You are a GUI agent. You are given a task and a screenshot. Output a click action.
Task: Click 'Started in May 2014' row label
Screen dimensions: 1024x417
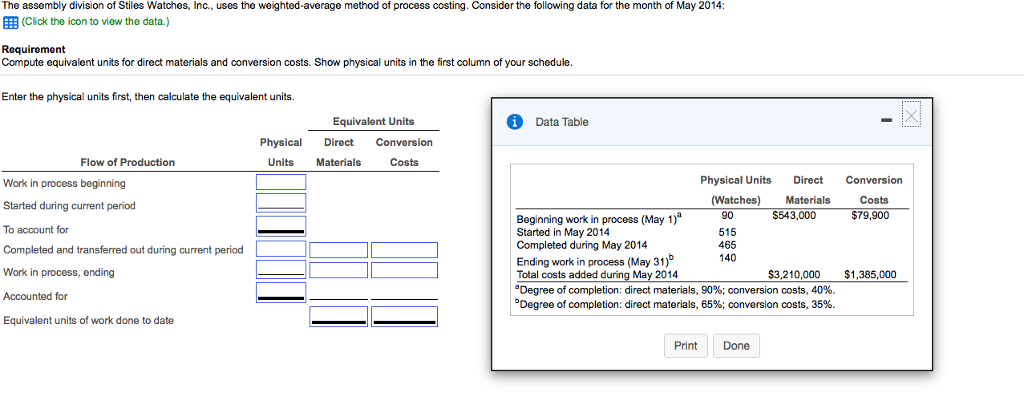(x=563, y=232)
